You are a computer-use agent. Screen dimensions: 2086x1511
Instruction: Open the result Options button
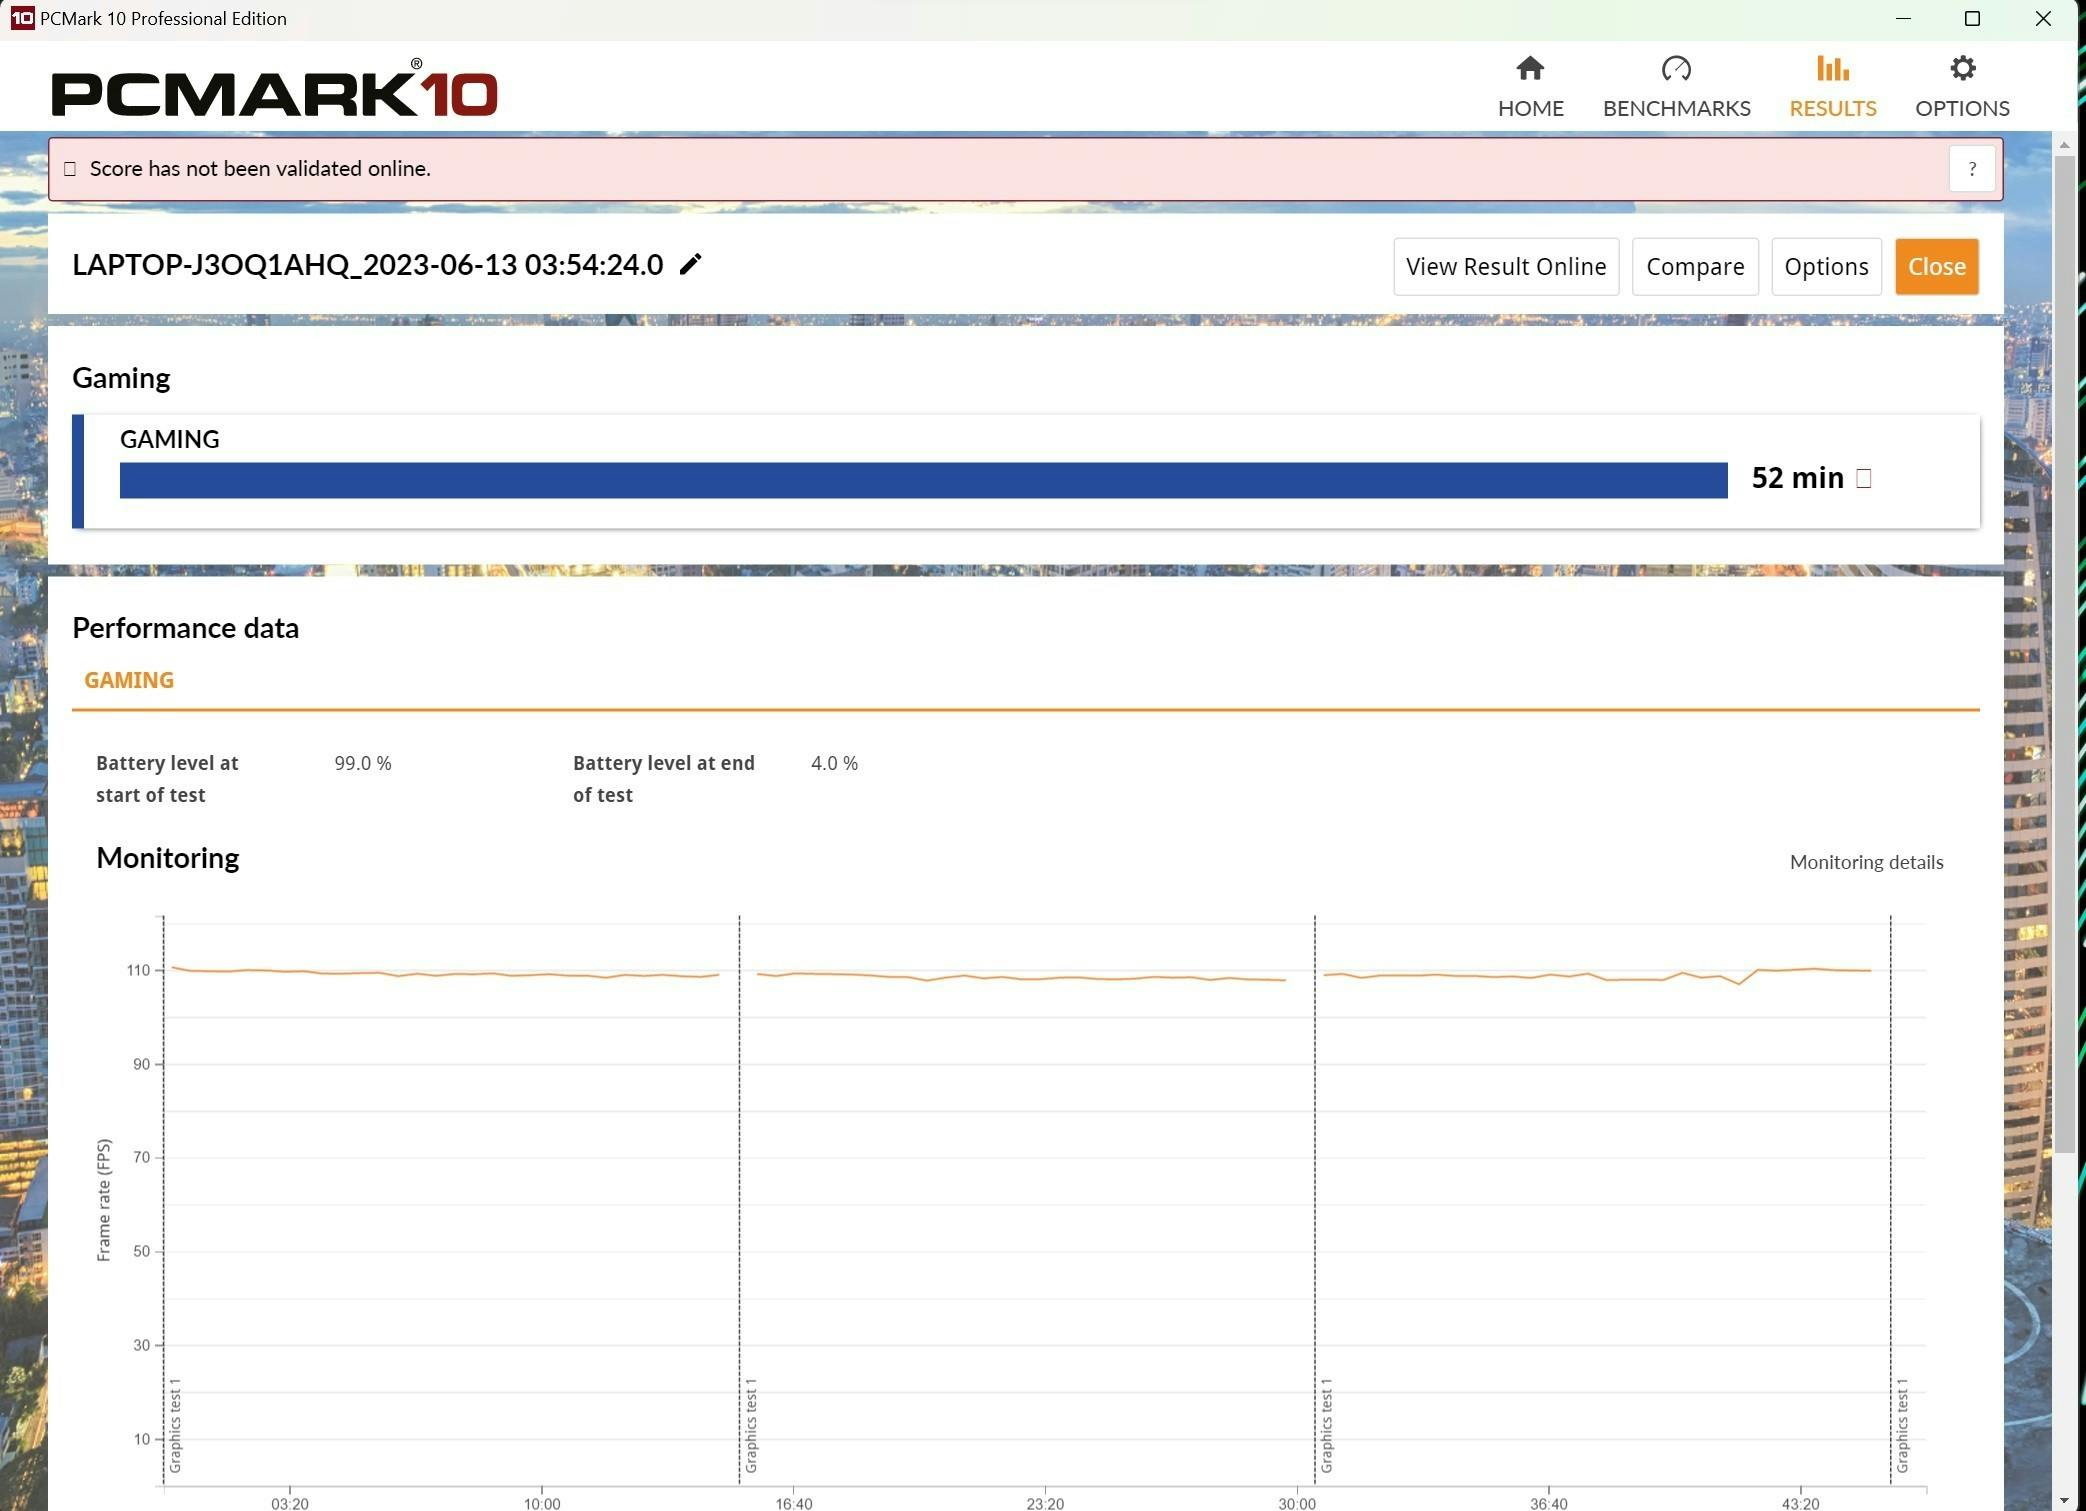1825,267
